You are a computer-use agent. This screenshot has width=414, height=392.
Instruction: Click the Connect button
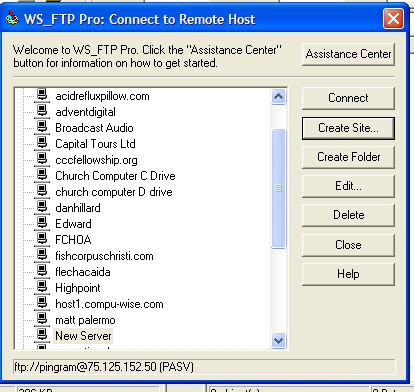tap(348, 98)
